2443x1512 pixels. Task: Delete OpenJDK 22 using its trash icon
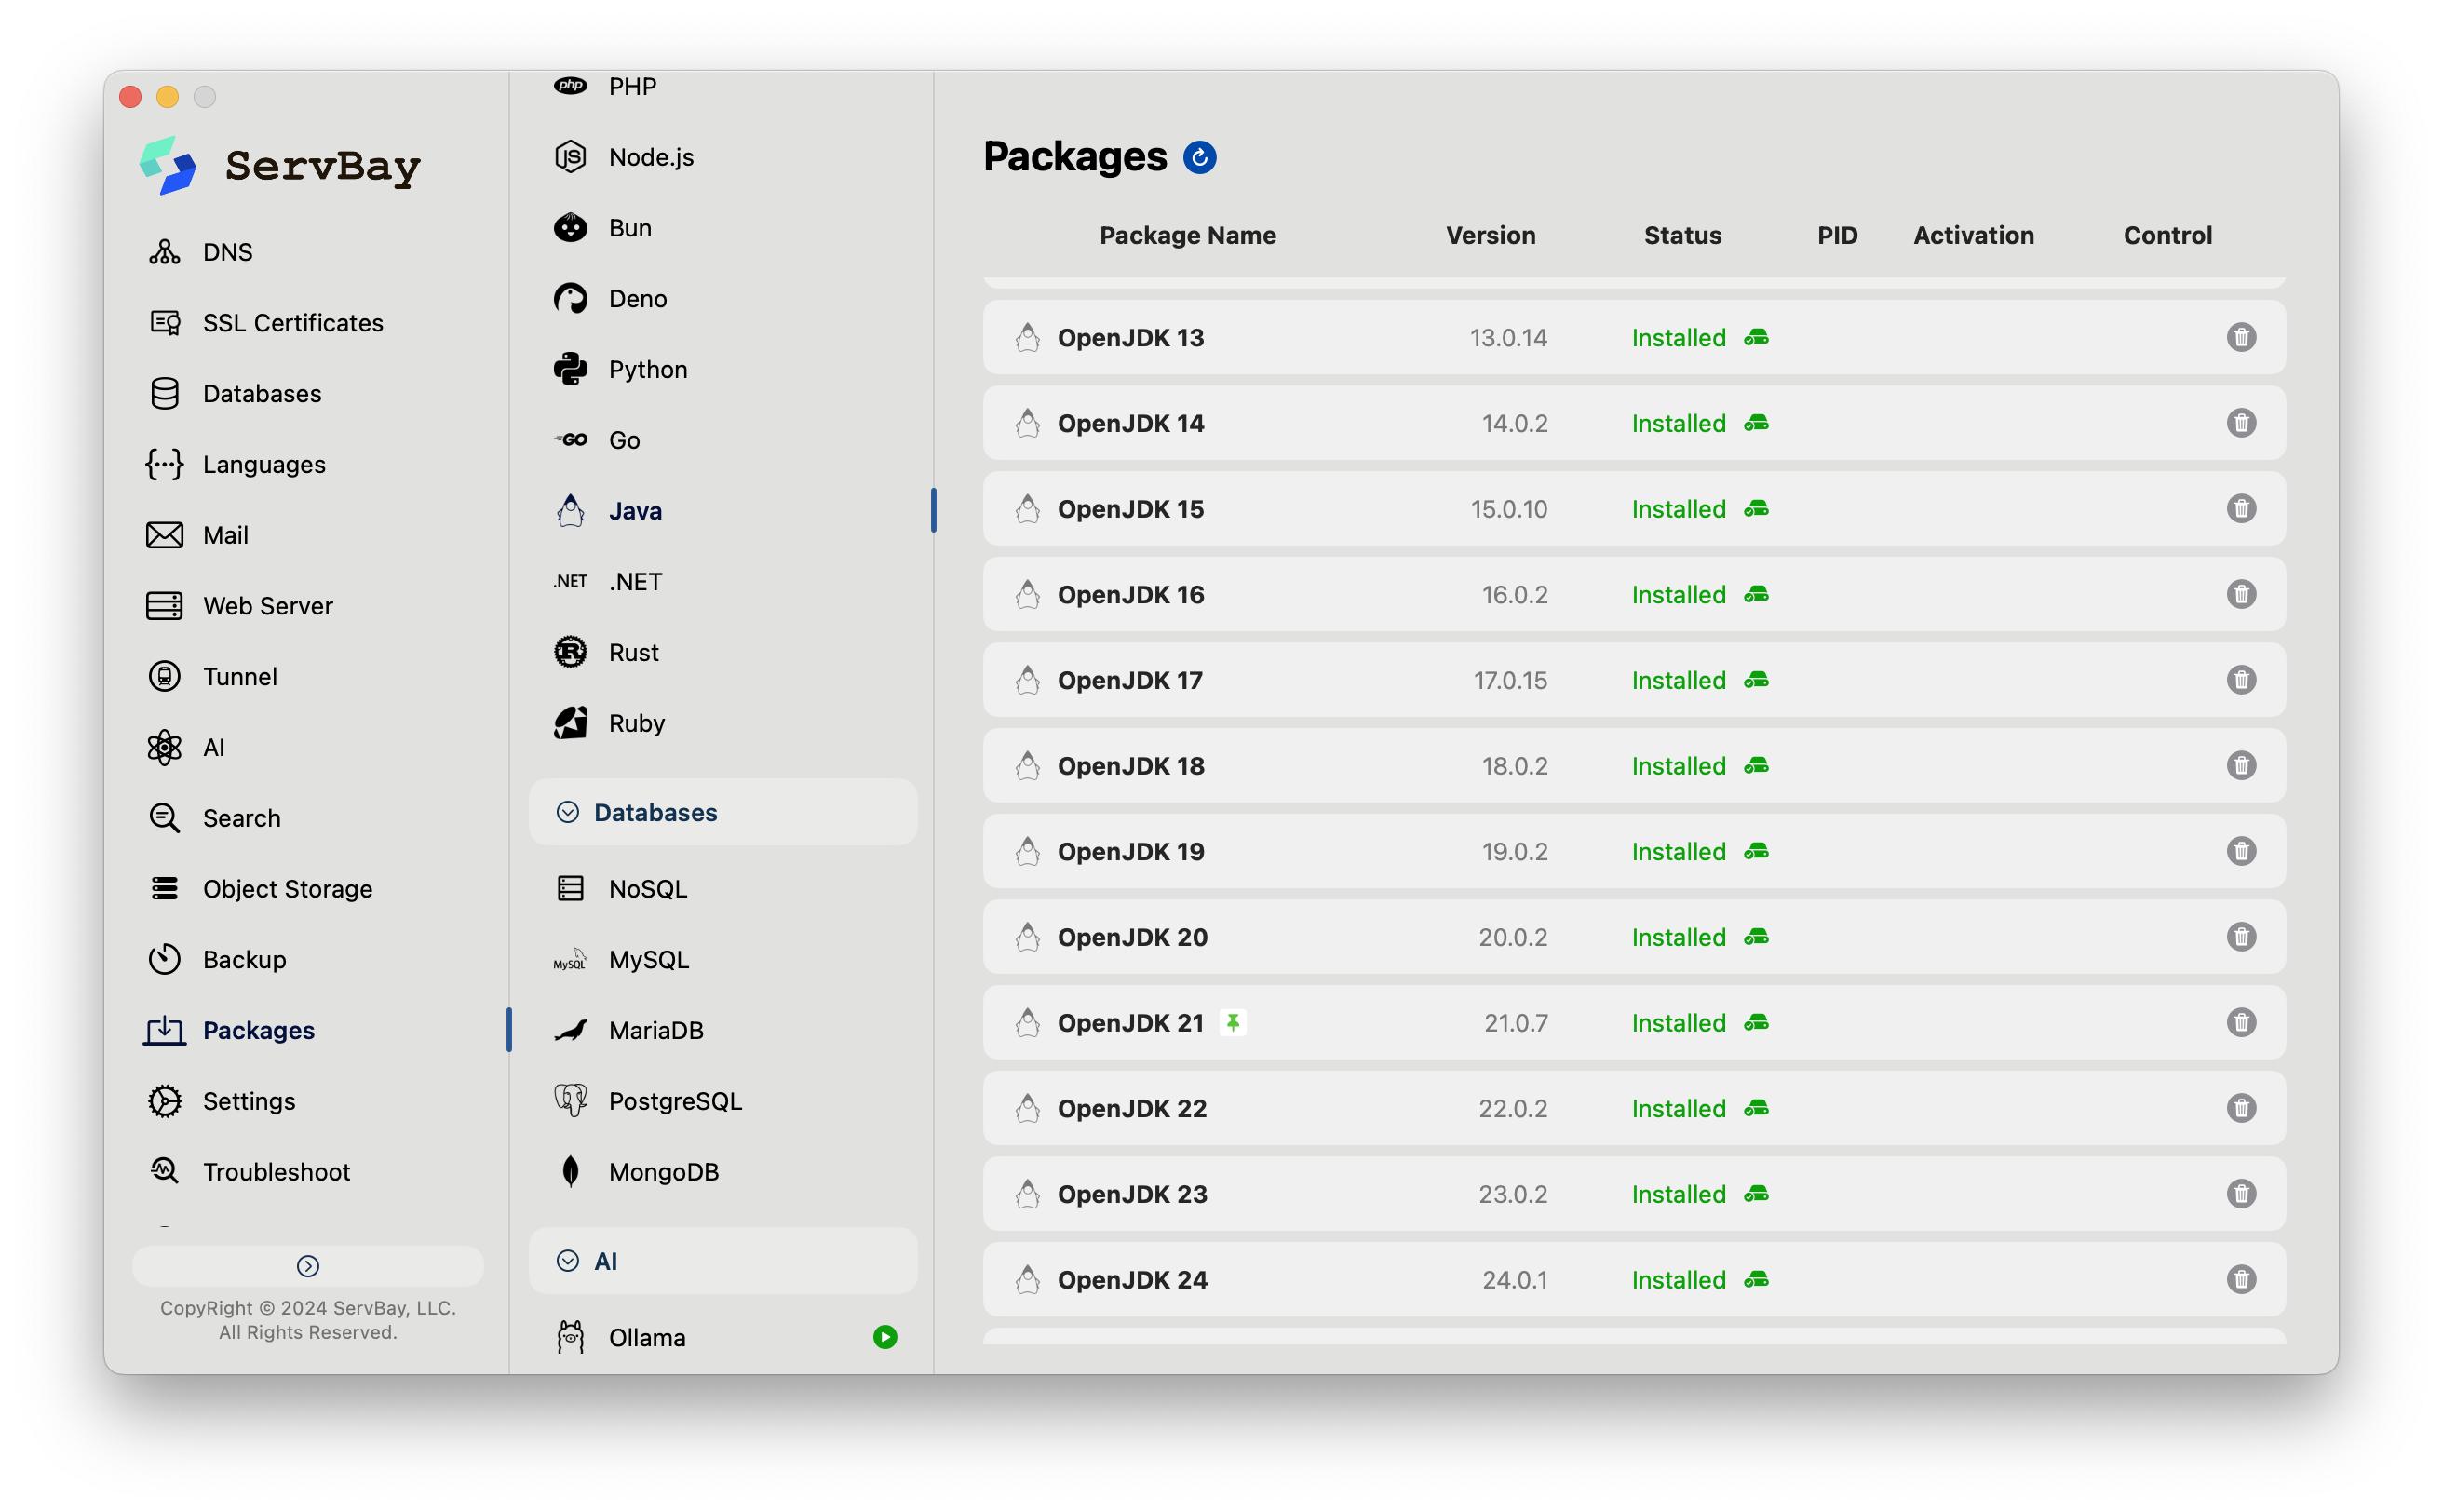2240,1109
